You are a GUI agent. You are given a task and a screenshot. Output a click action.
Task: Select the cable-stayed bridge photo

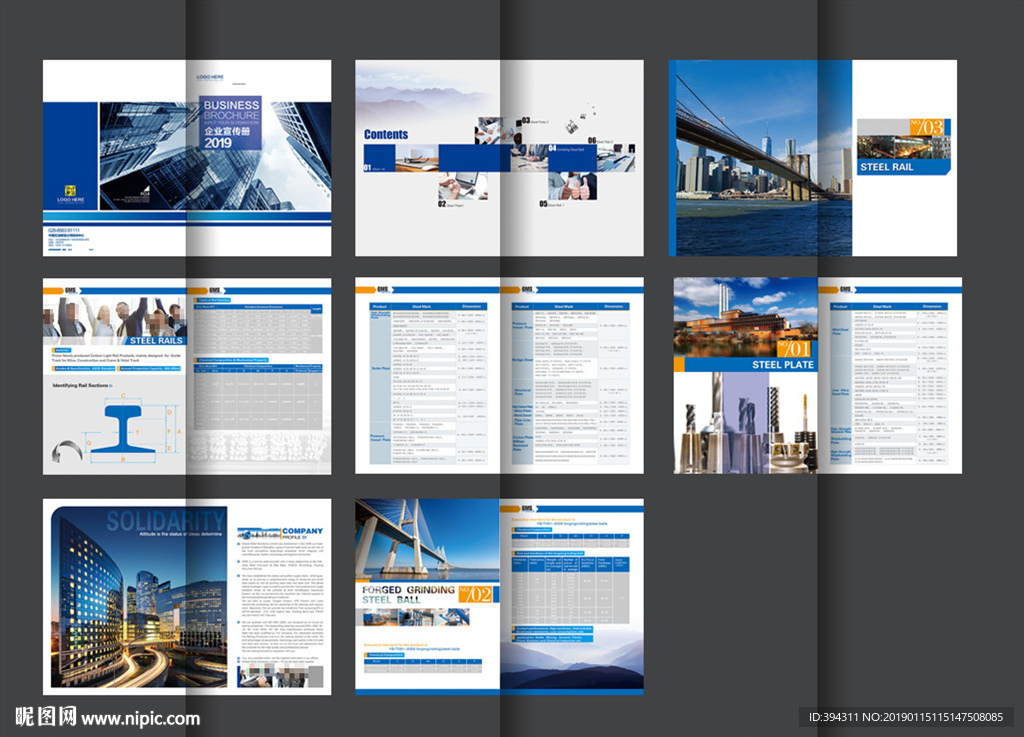coord(427,540)
